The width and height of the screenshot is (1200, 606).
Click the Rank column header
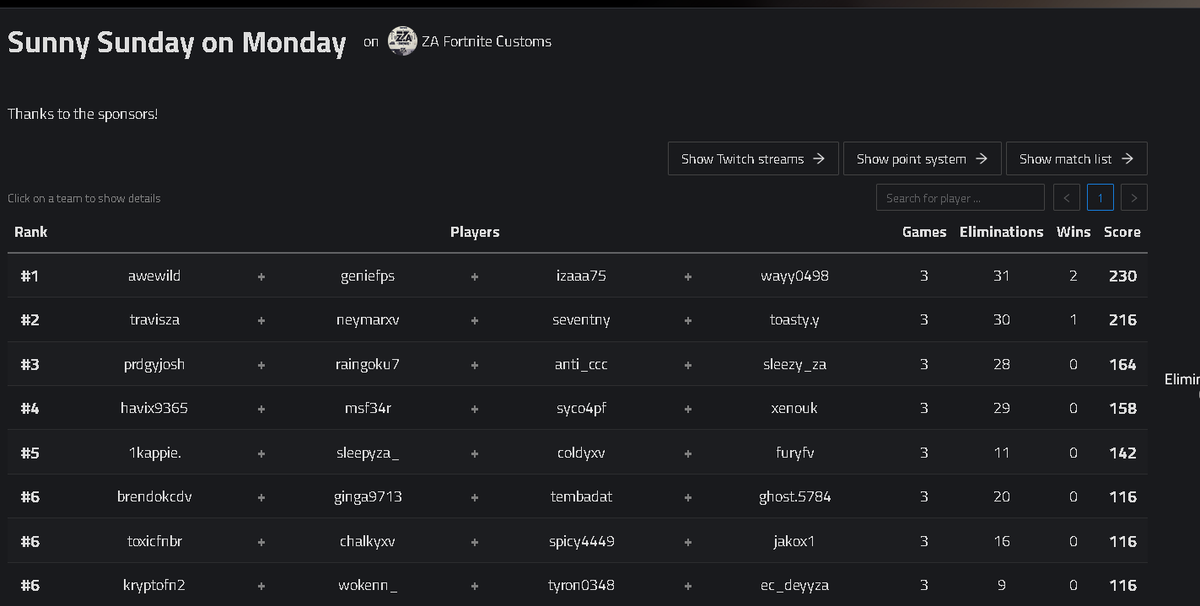click(x=31, y=232)
